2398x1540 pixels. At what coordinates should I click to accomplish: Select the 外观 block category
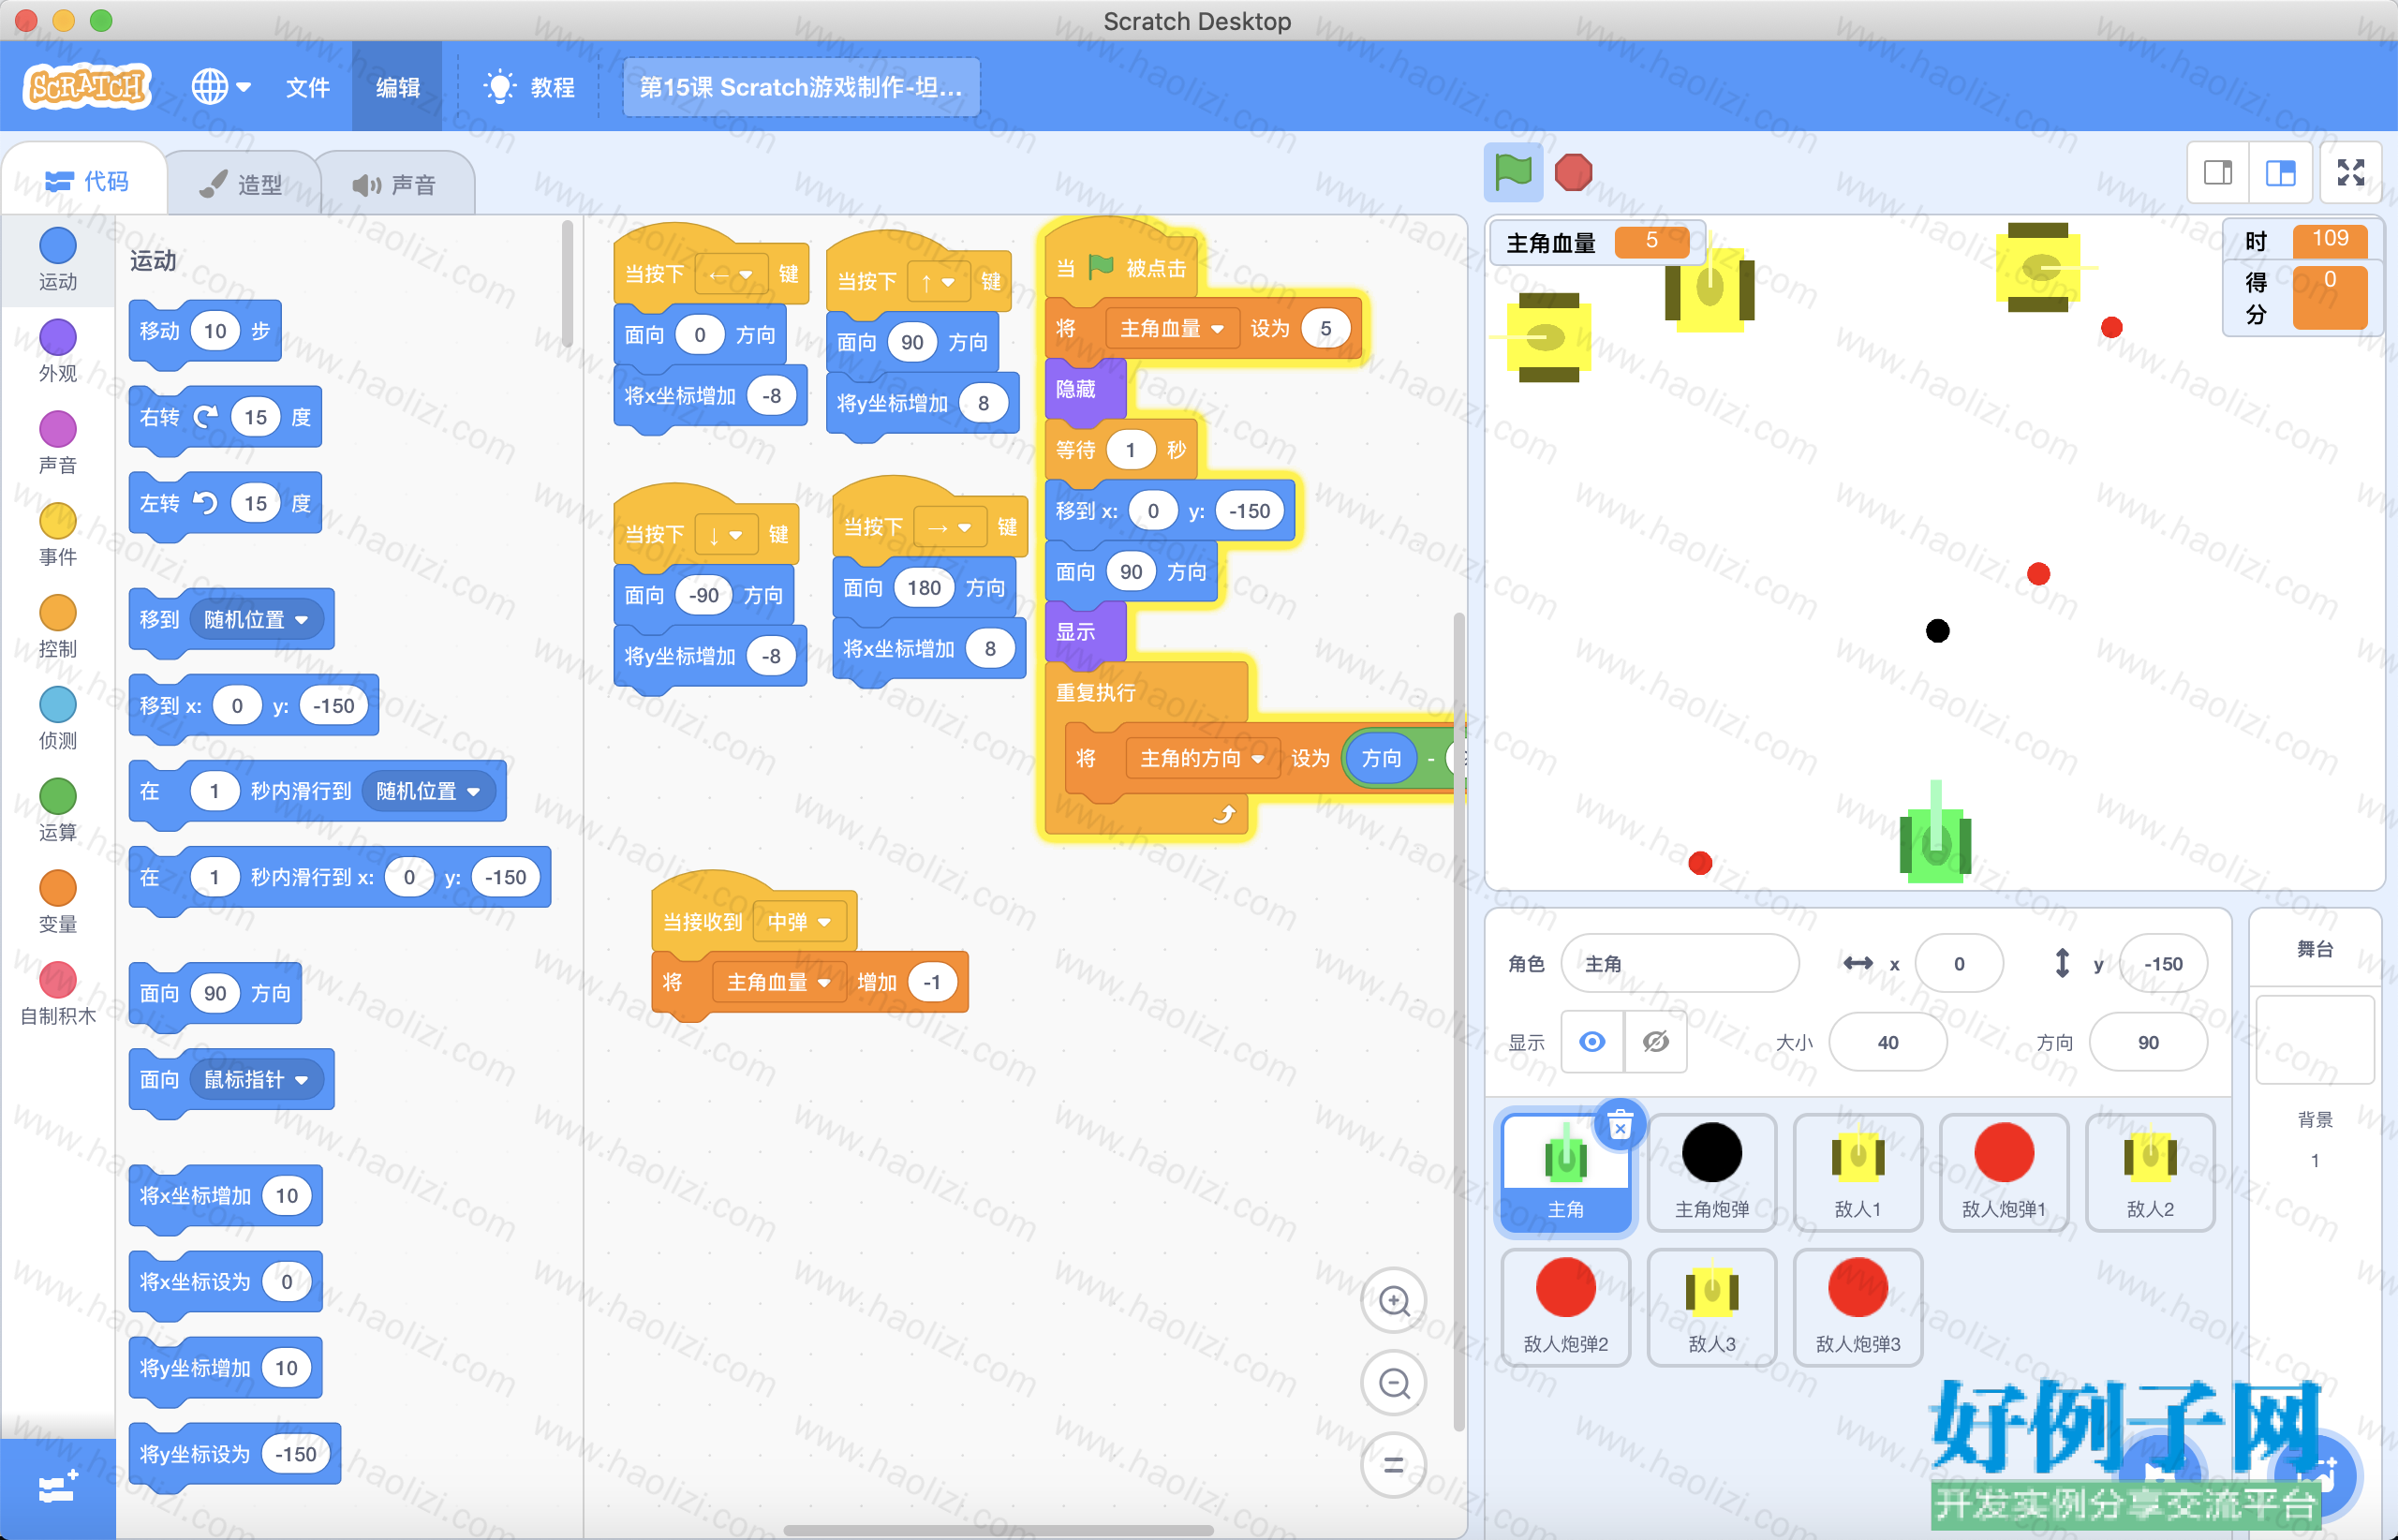58,351
